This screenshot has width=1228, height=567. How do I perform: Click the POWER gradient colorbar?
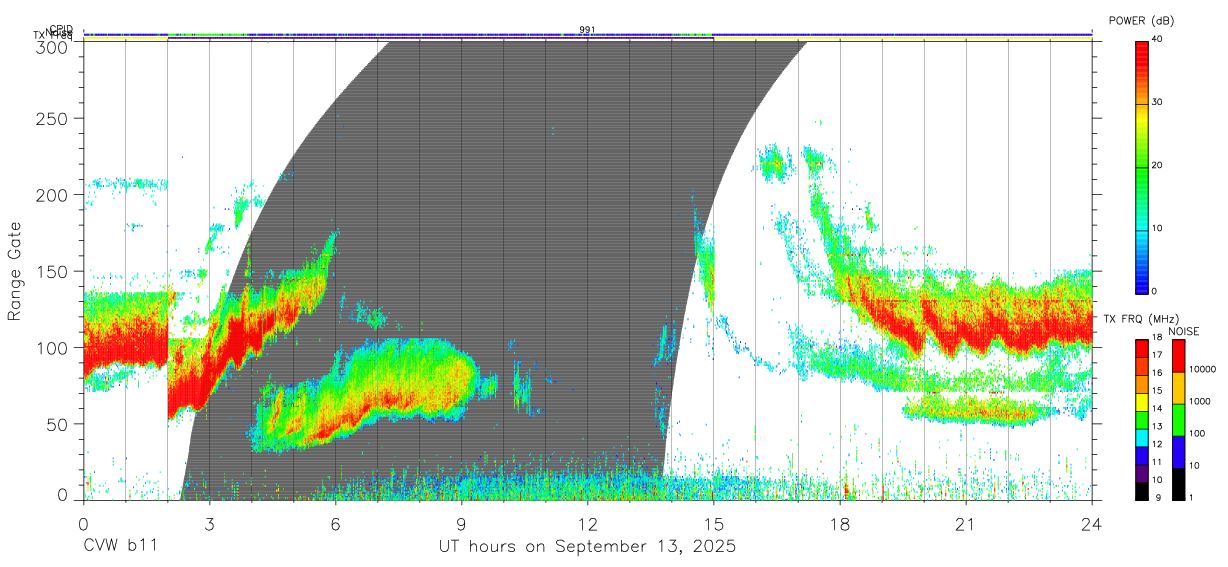click(1141, 167)
